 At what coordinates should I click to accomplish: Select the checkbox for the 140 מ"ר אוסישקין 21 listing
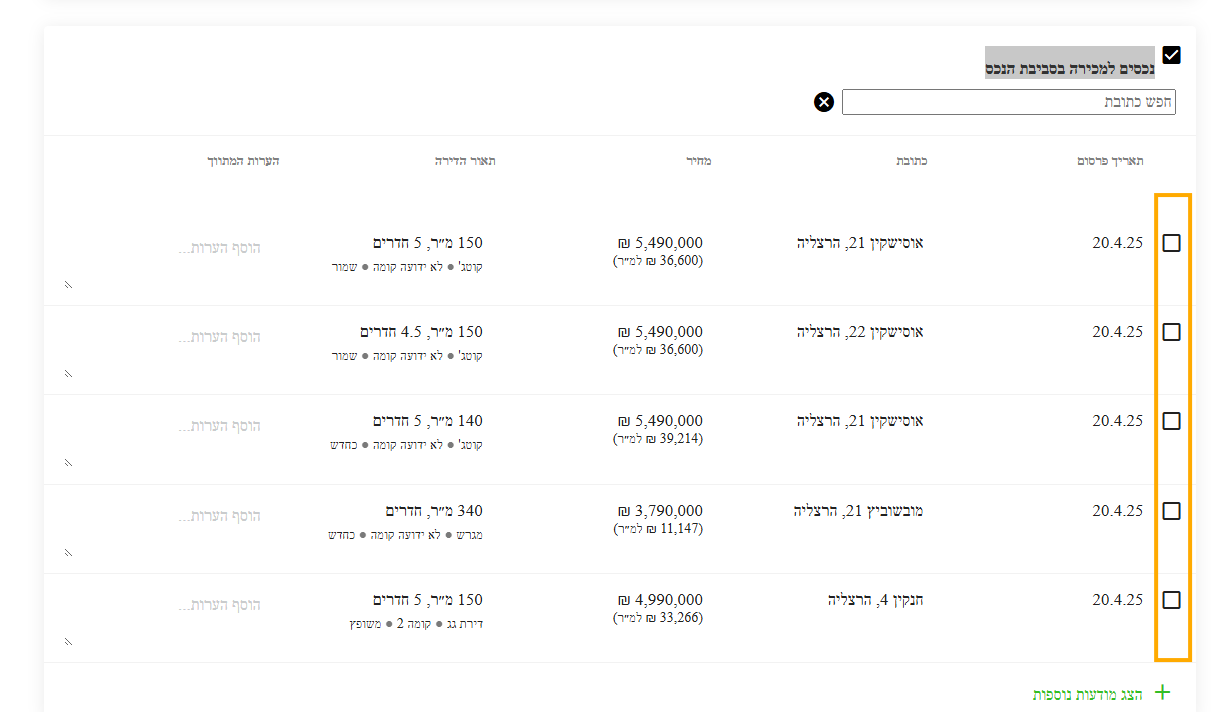click(x=1171, y=421)
